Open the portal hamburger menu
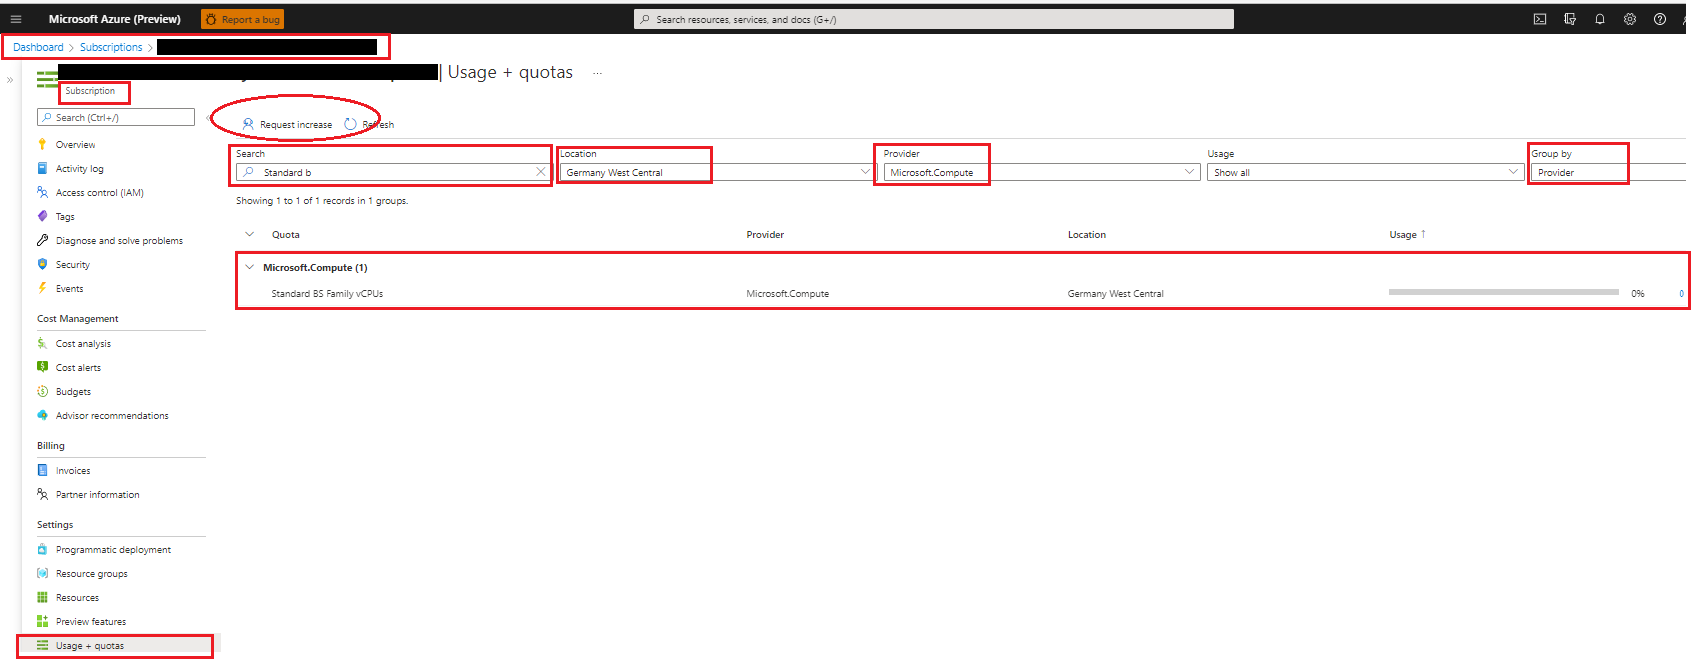Viewport: 1696px width, 662px height. 15,19
